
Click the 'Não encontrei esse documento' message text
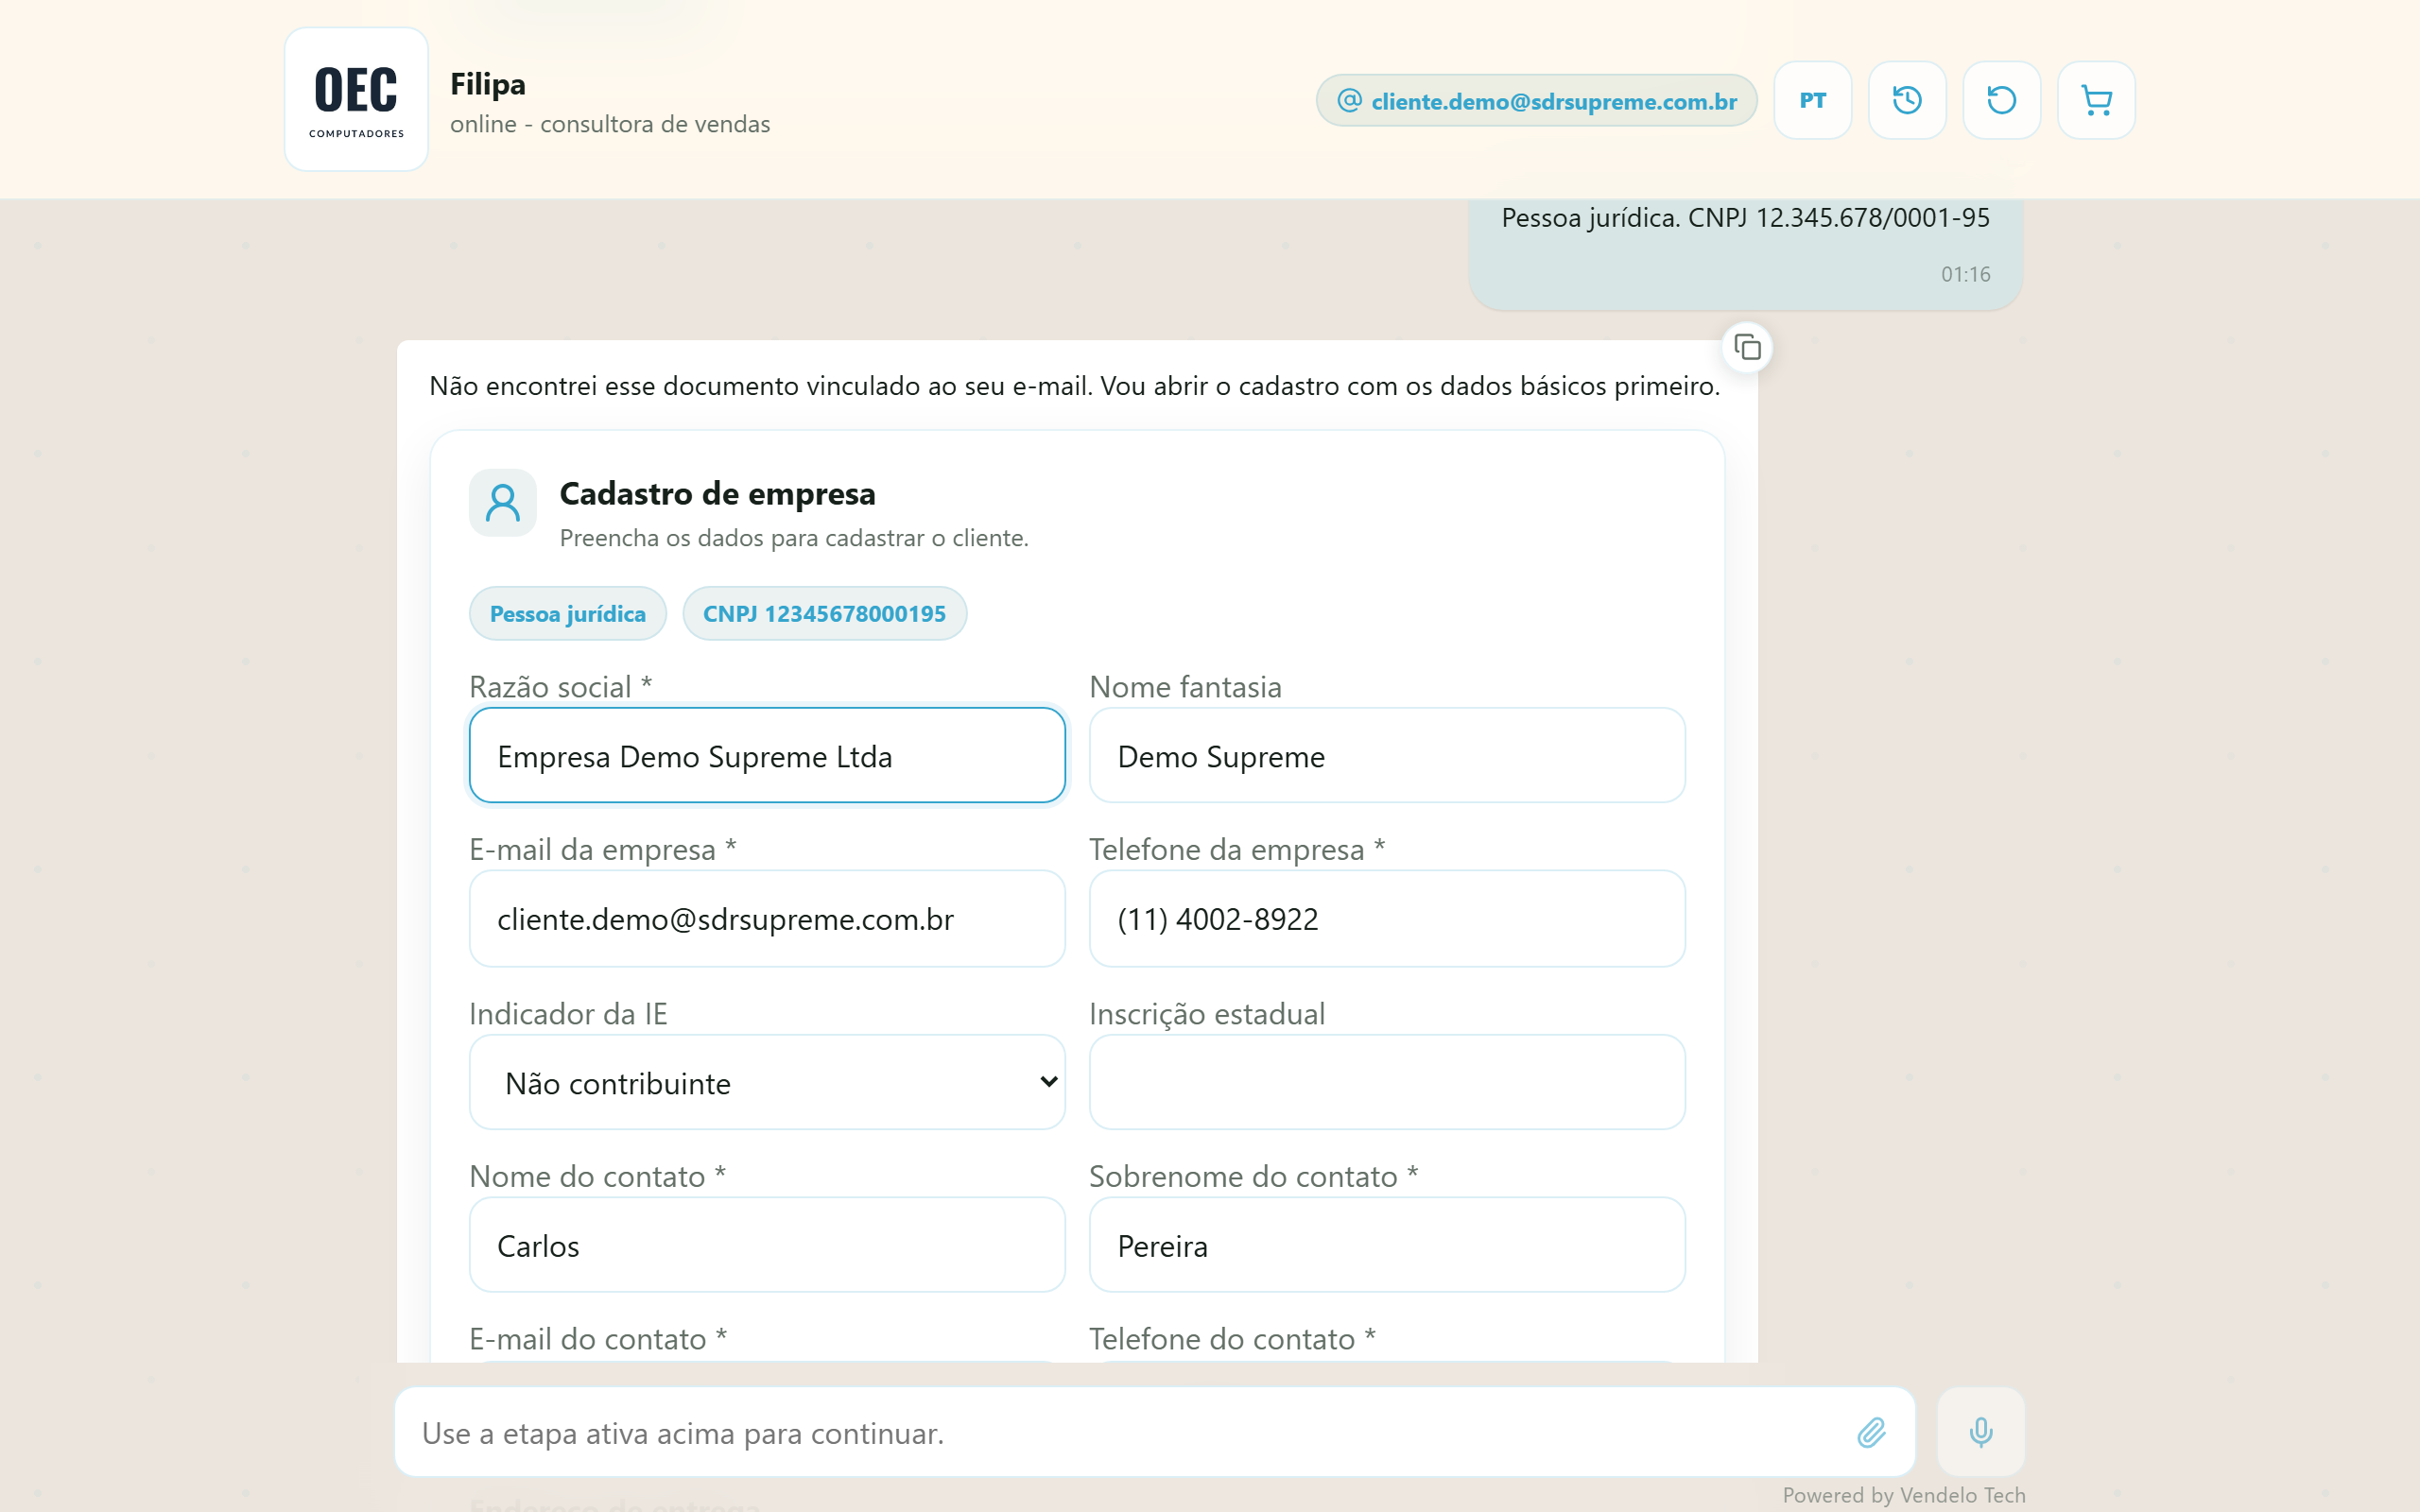coord(1074,386)
